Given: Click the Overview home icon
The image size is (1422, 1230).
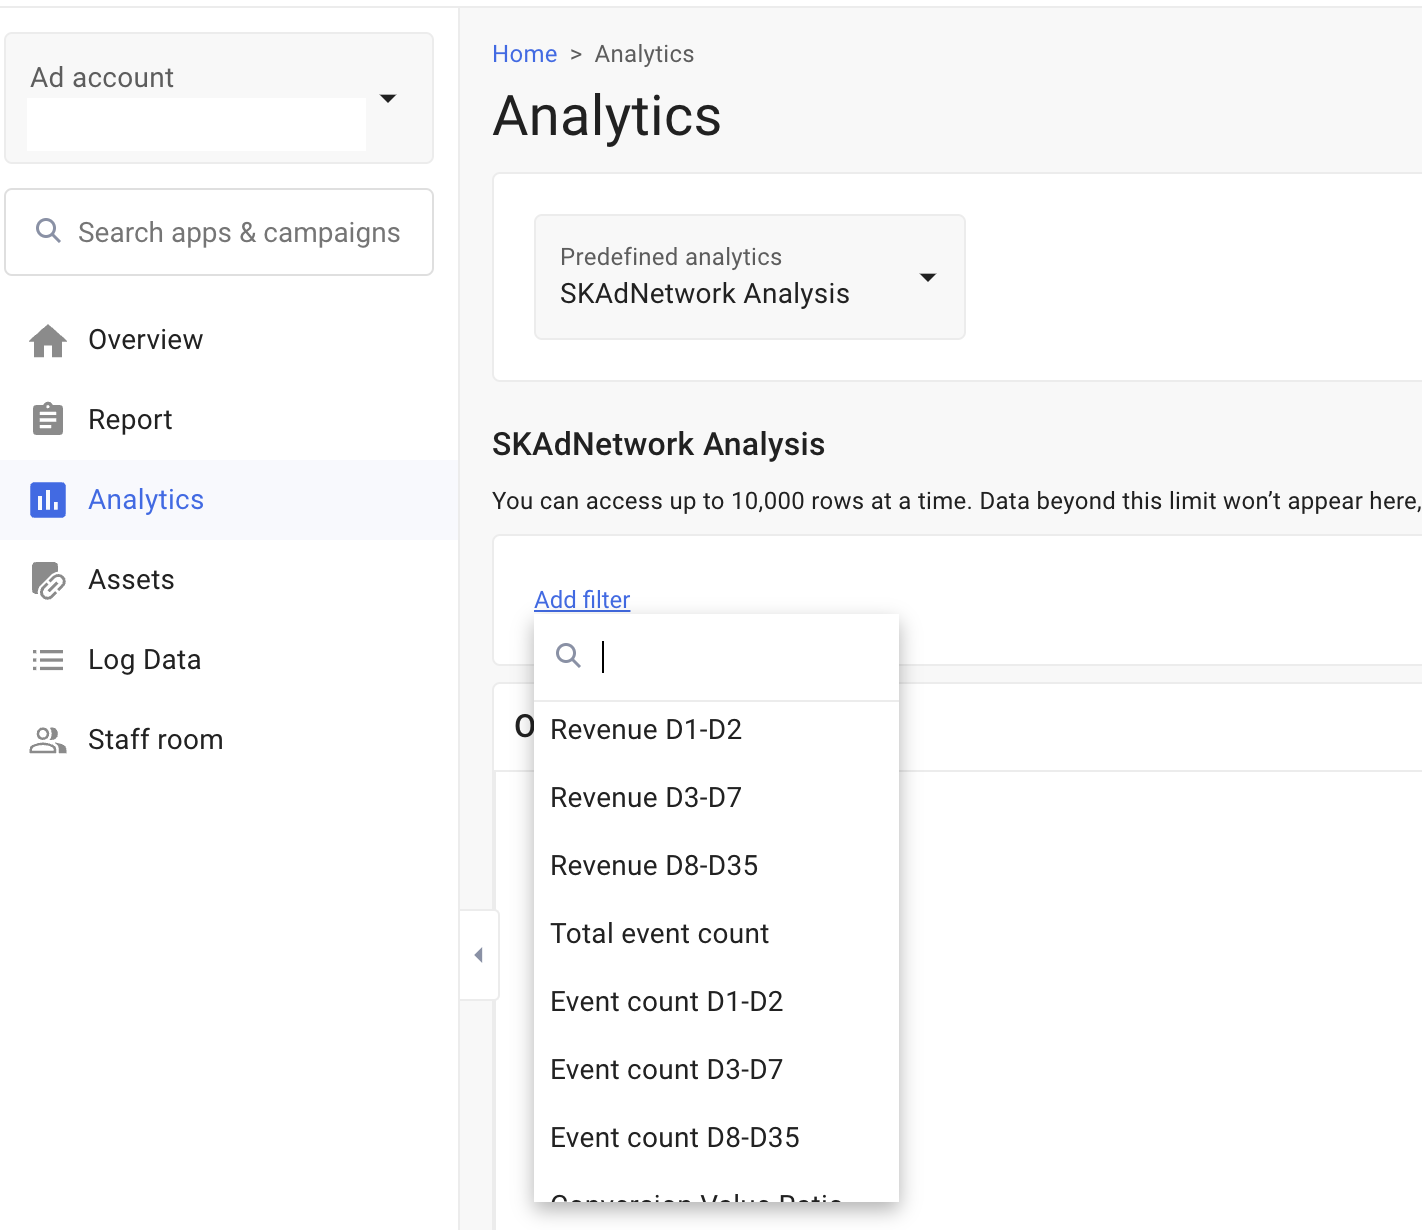Looking at the screenshot, I should [x=48, y=341].
